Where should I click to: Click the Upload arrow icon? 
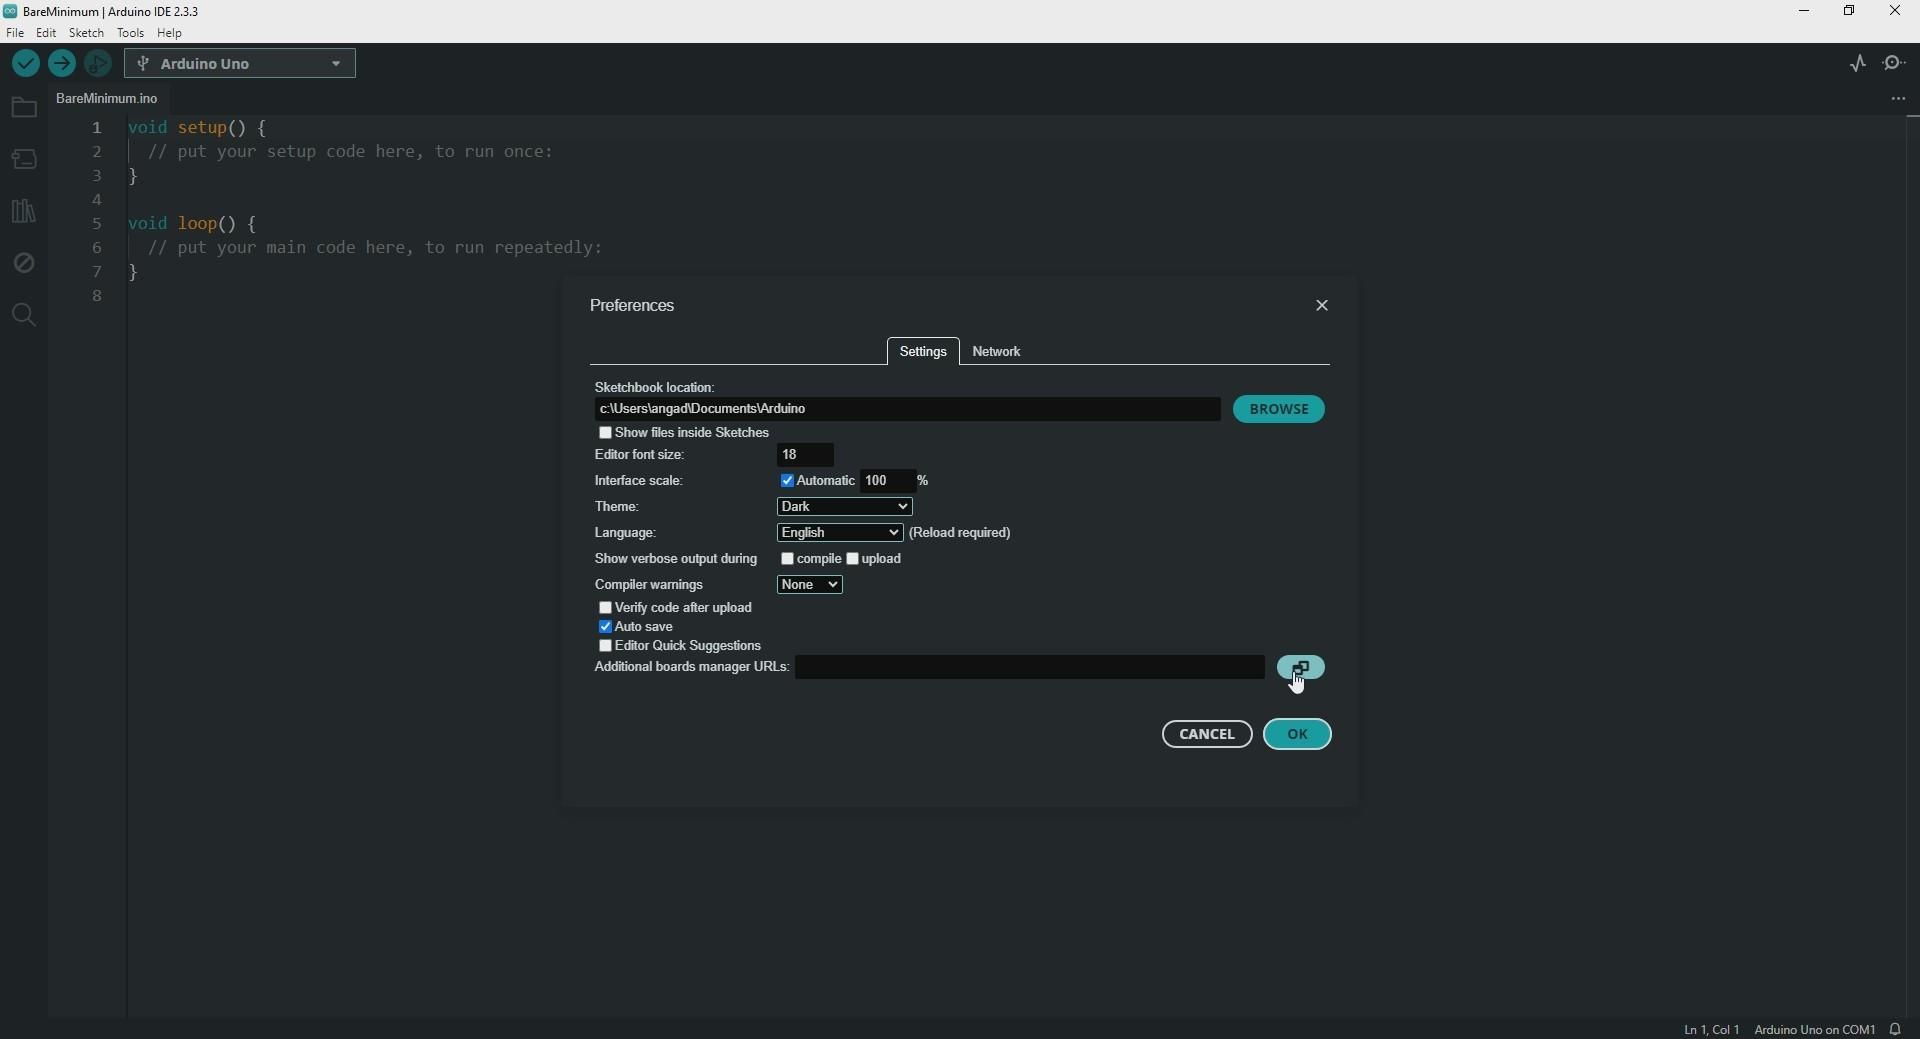pyautogui.click(x=62, y=64)
